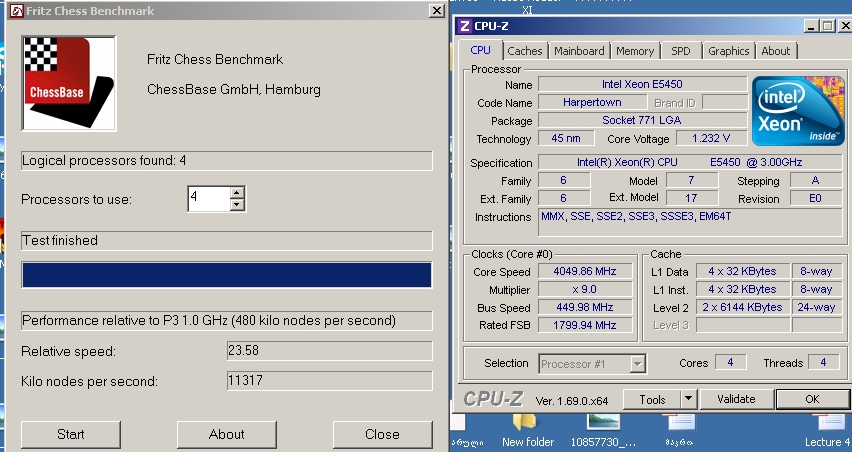
Task: Click the Instructions list field
Action: (x=690, y=223)
